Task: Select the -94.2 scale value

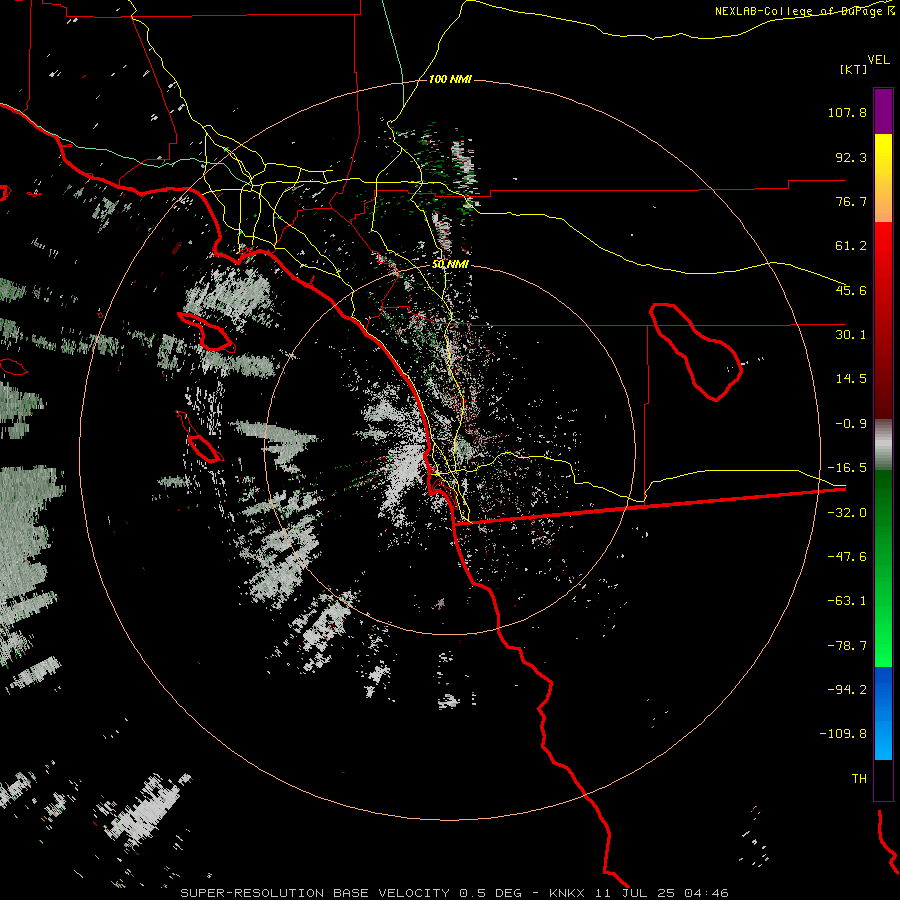Action: [847, 689]
